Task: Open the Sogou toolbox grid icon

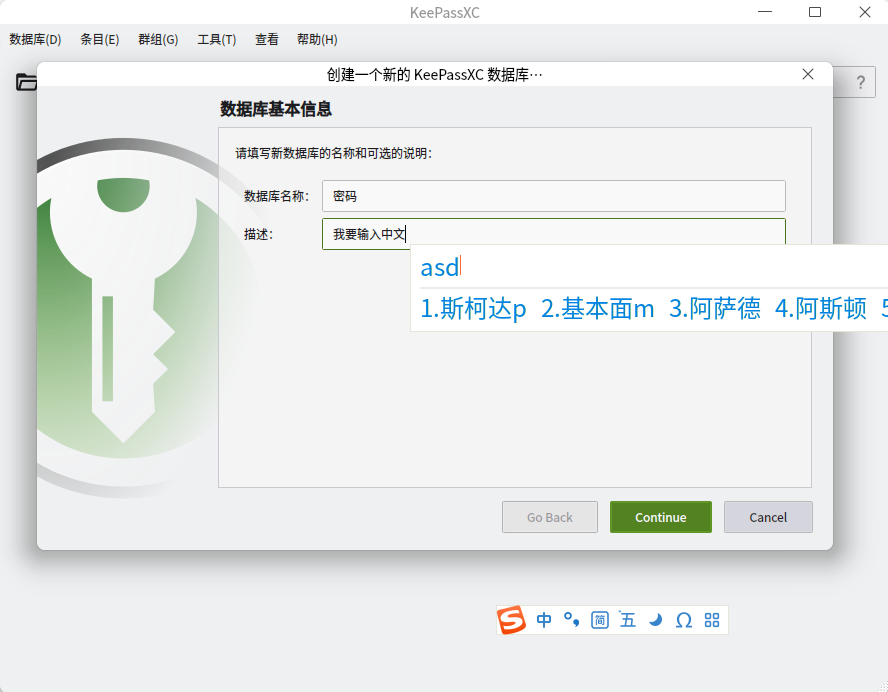Action: pyautogui.click(x=712, y=621)
